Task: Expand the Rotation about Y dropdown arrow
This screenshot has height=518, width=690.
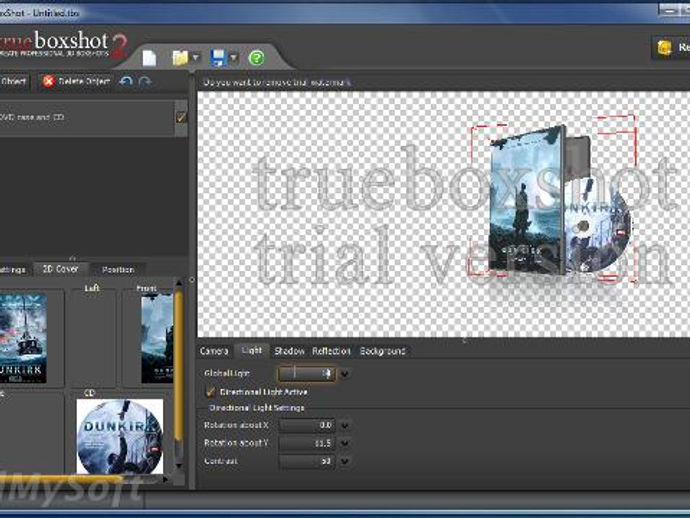Action: click(x=345, y=443)
